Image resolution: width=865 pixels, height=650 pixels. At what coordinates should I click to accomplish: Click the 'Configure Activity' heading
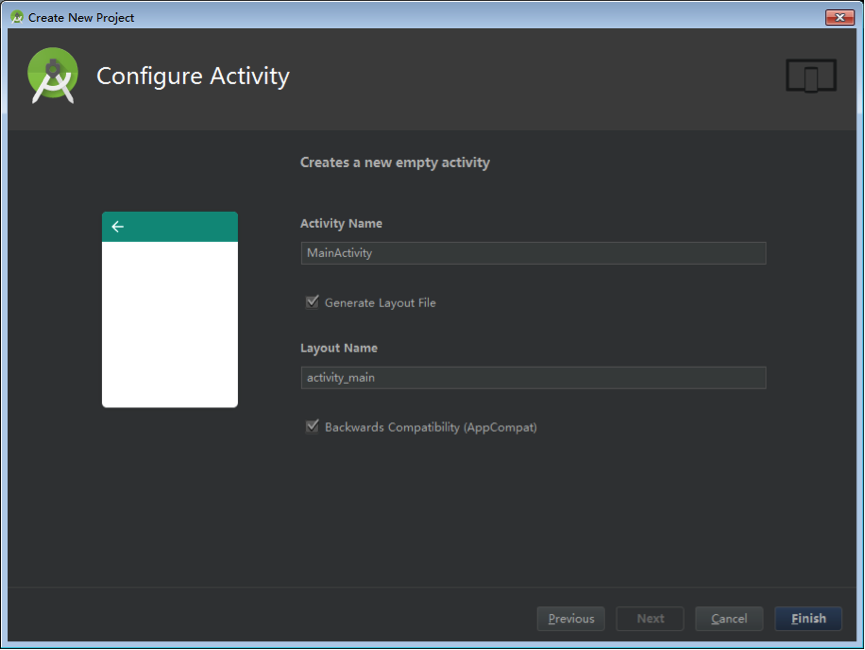click(x=193, y=76)
